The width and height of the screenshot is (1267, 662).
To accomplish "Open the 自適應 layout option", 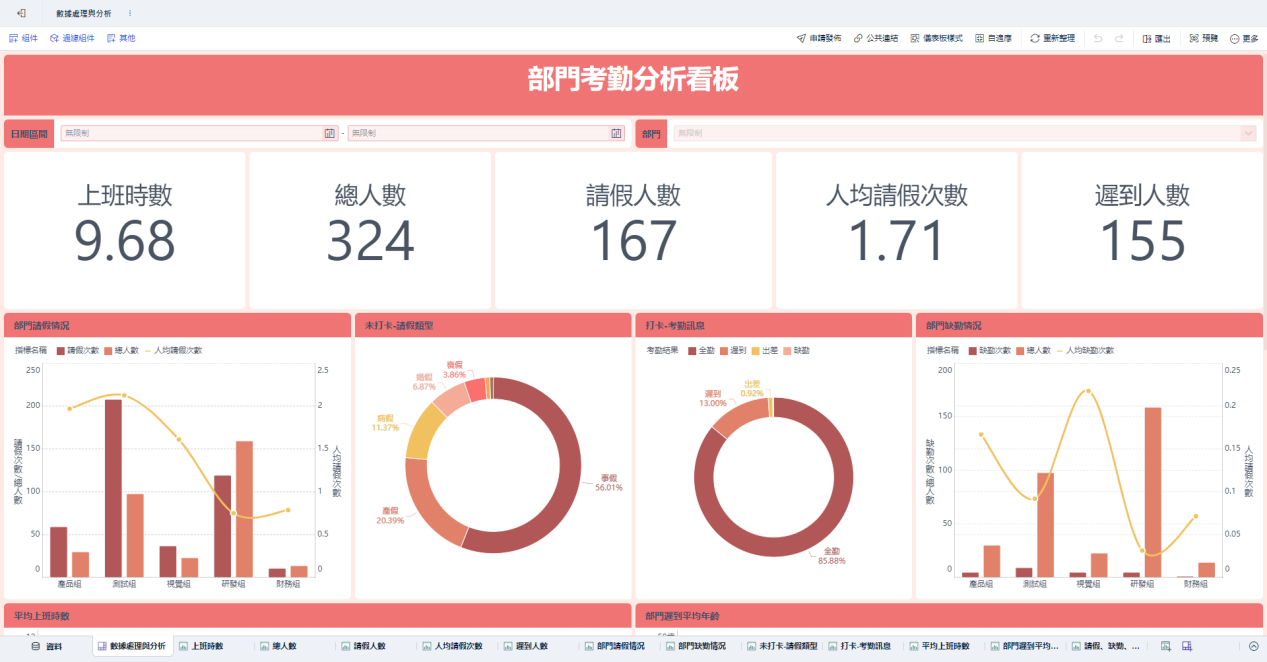I will (x=993, y=38).
